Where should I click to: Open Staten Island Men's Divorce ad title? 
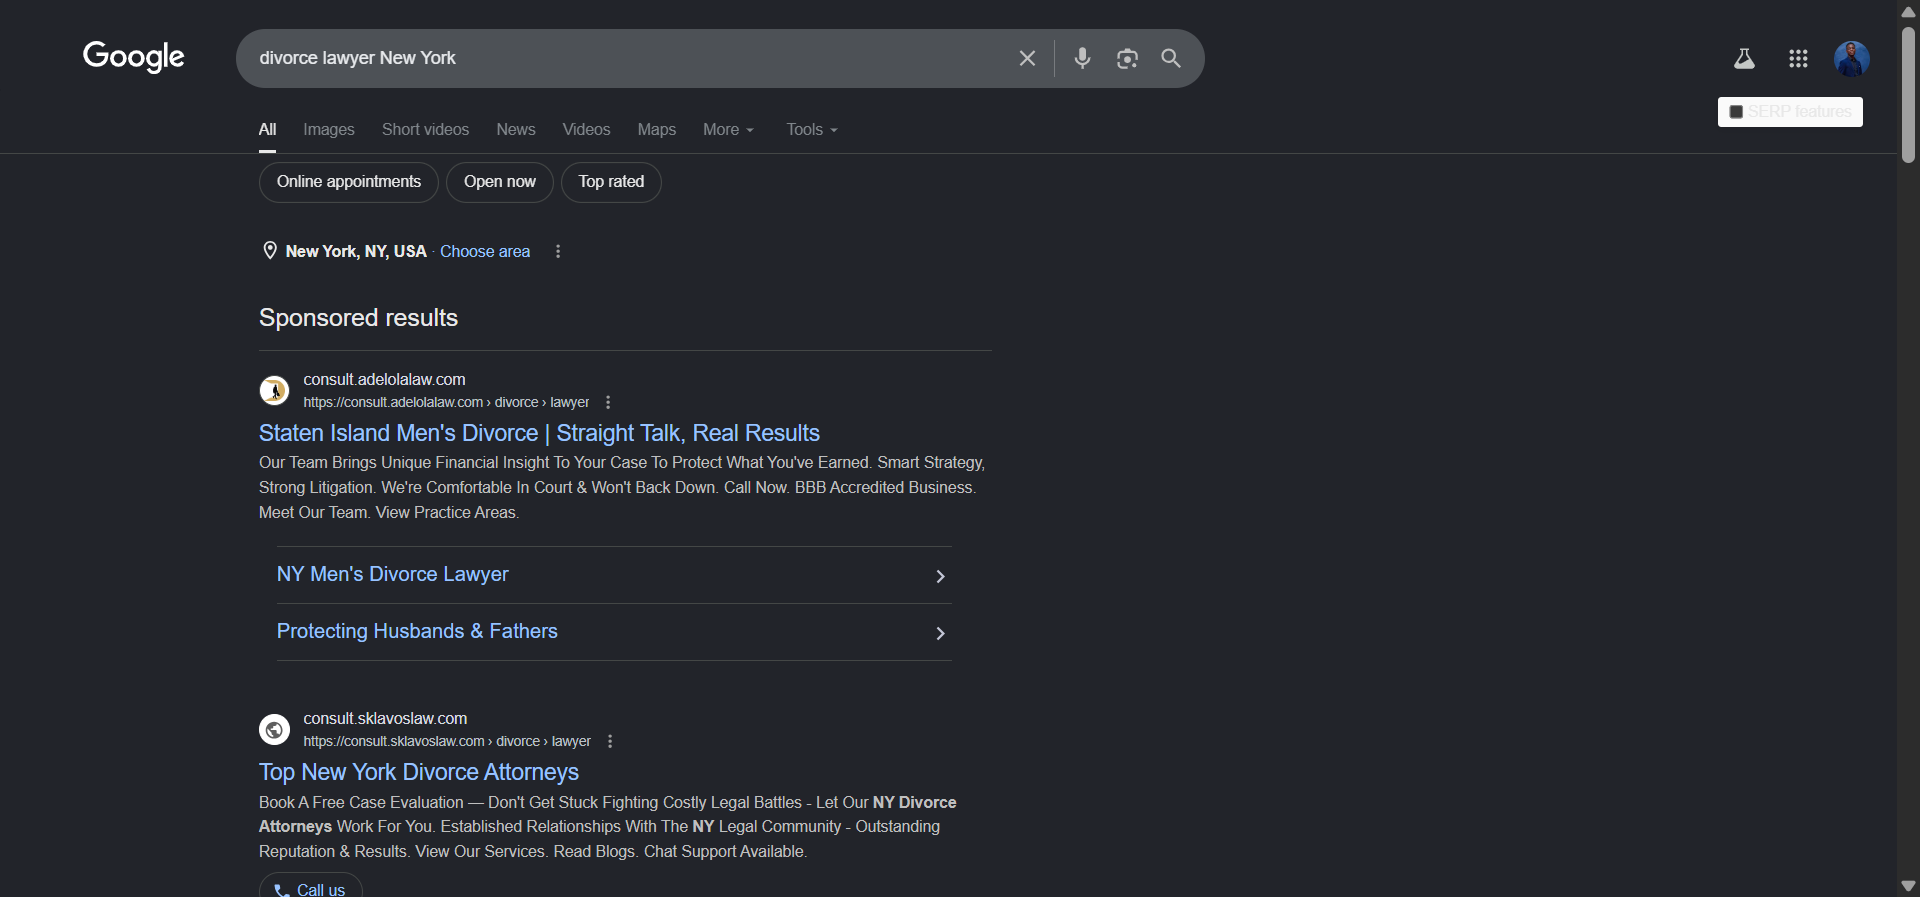[539, 433]
